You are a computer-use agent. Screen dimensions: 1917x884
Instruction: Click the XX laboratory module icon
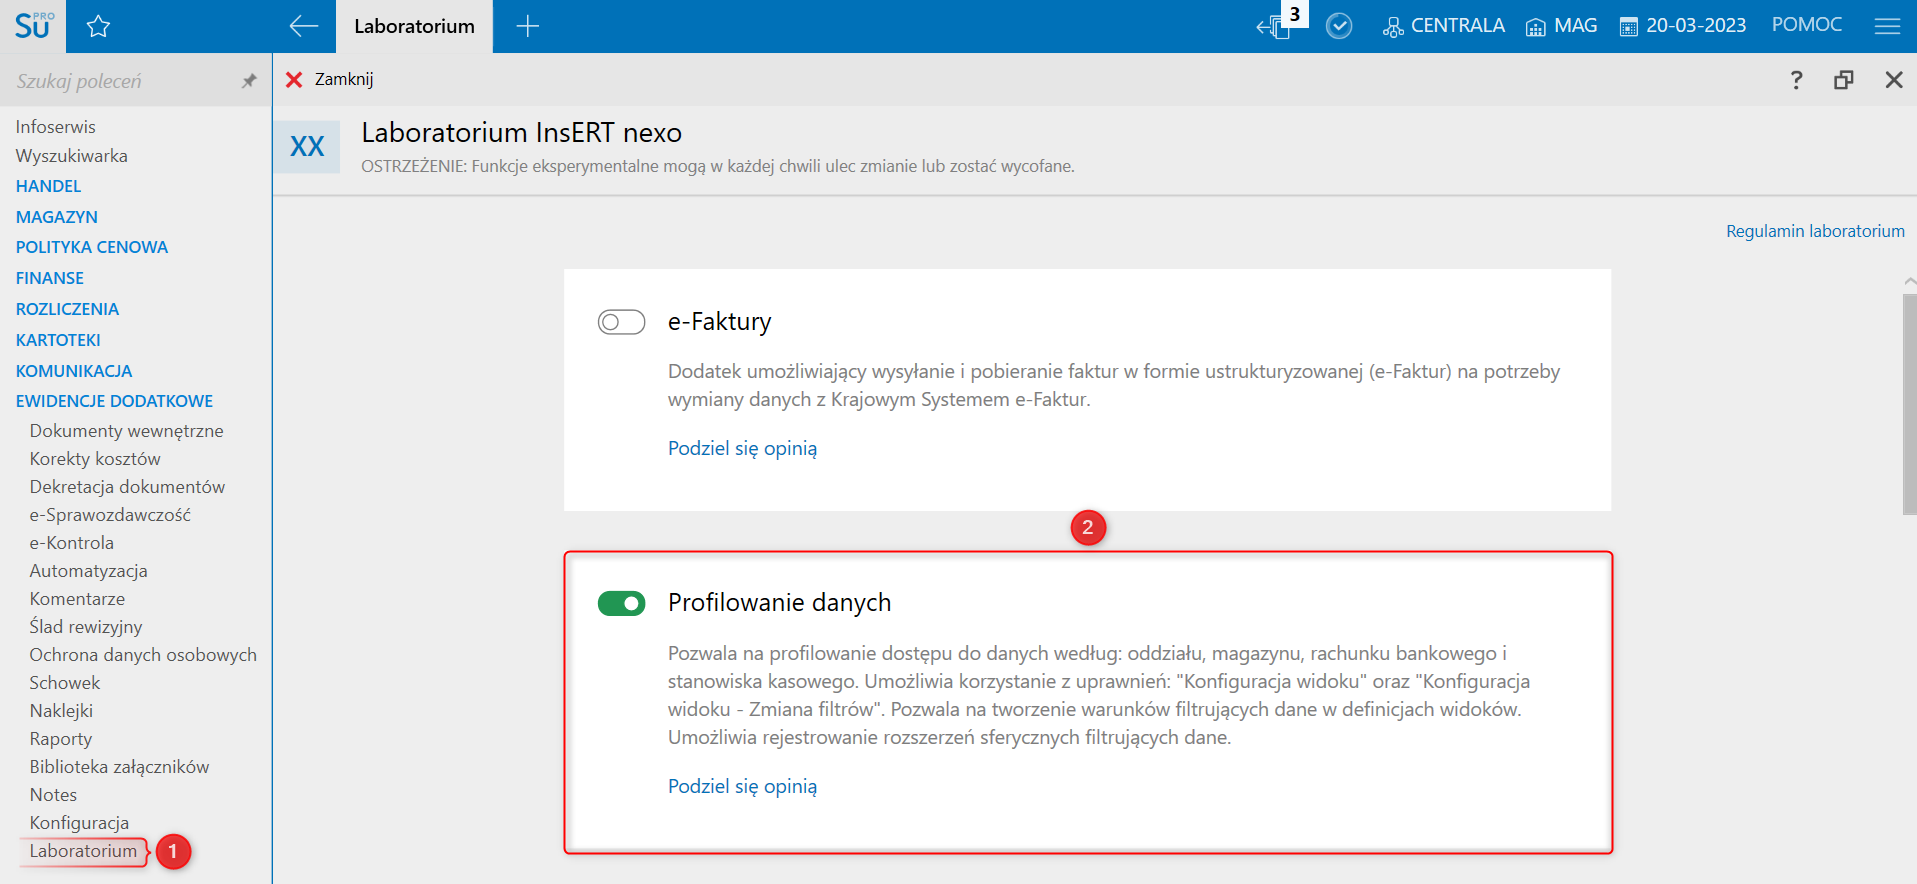click(x=307, y=147)
